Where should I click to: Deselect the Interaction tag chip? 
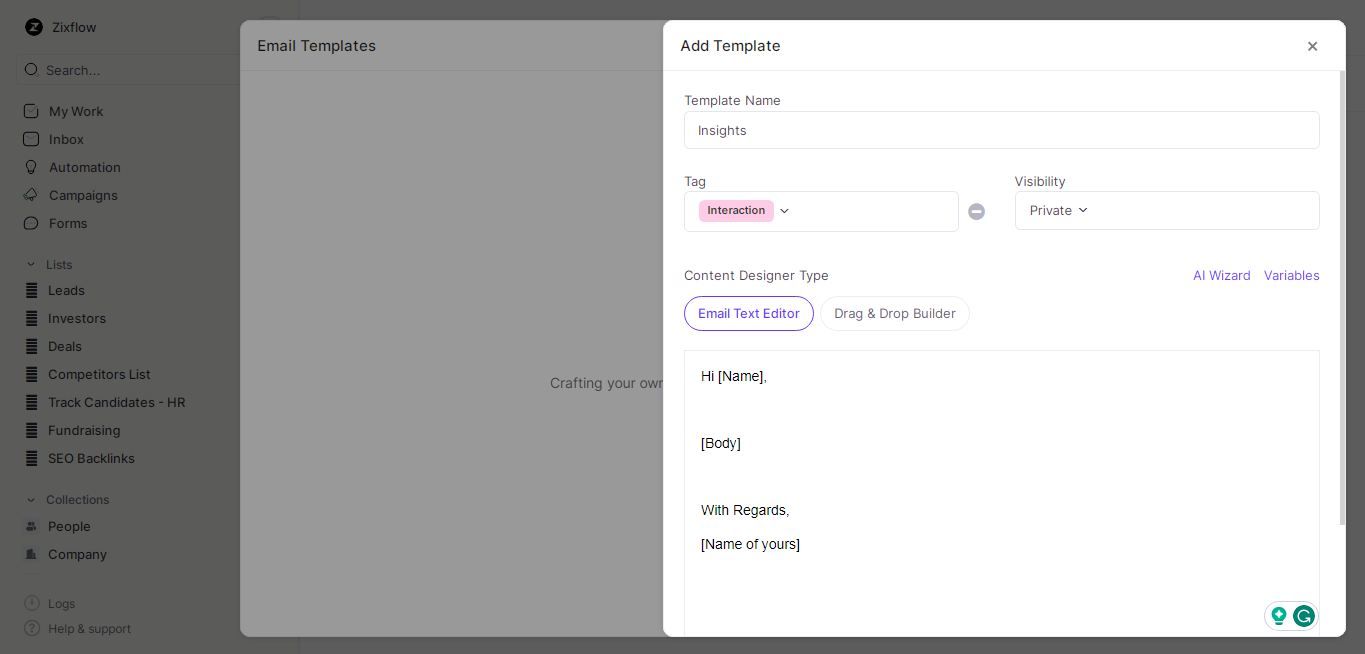(736, 210)
